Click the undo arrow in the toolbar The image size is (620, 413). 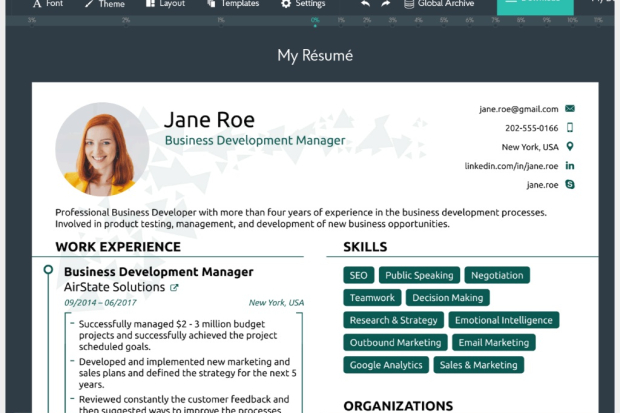[x=365, y=4]
